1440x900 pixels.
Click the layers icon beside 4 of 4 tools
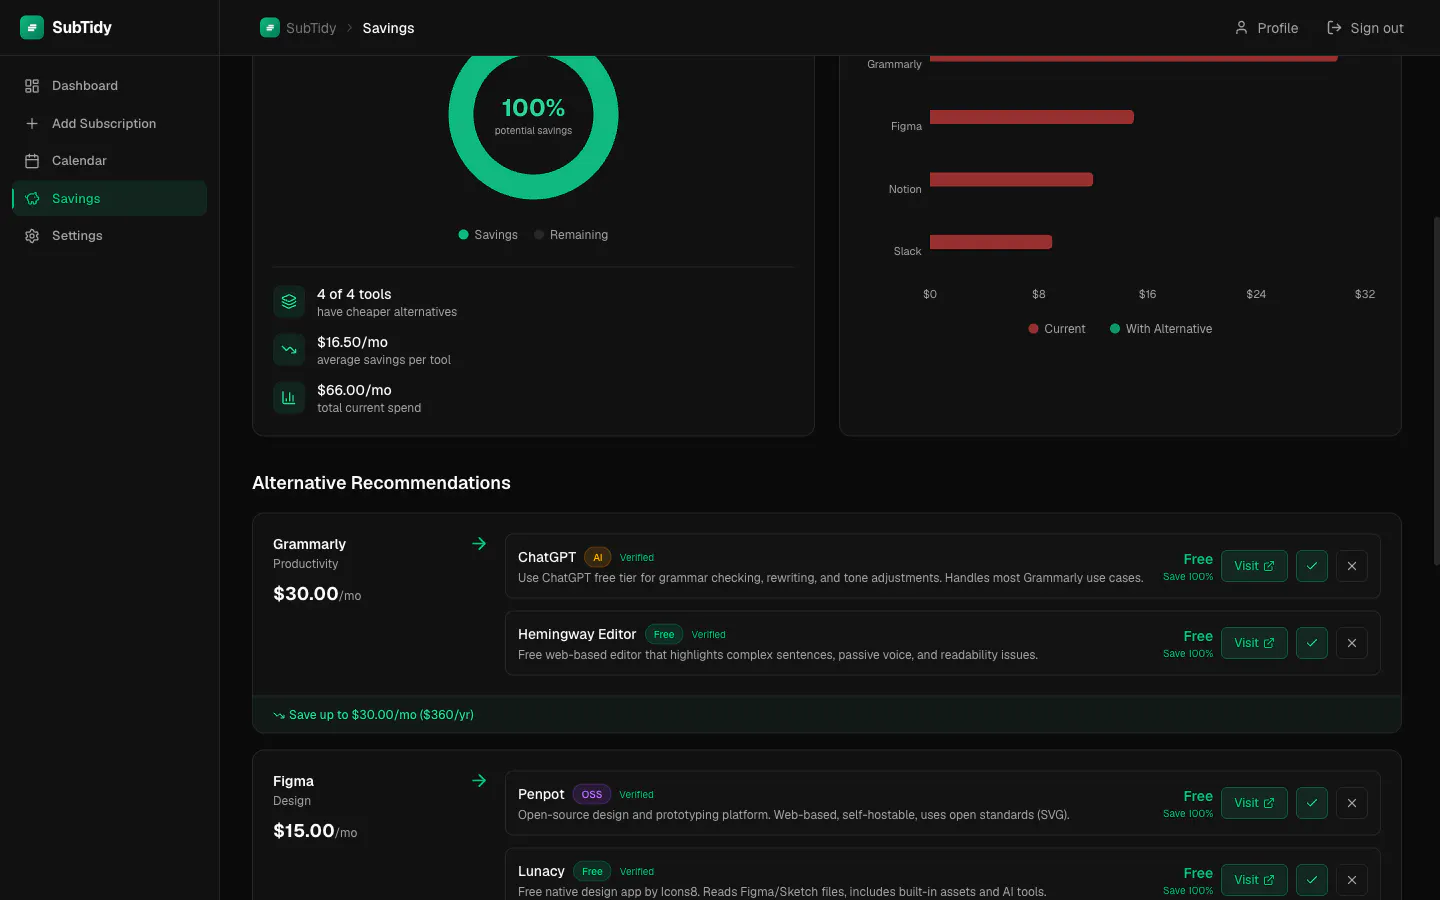[289, 302]
